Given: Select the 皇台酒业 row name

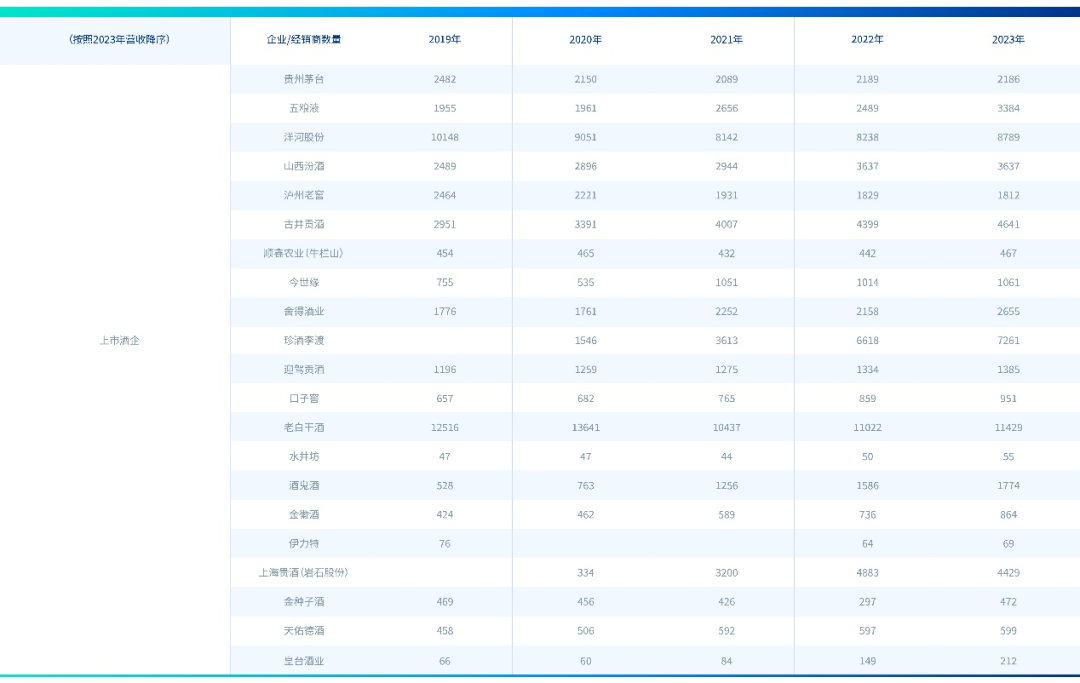Looking at the screenshot, I should pos(304,660).
